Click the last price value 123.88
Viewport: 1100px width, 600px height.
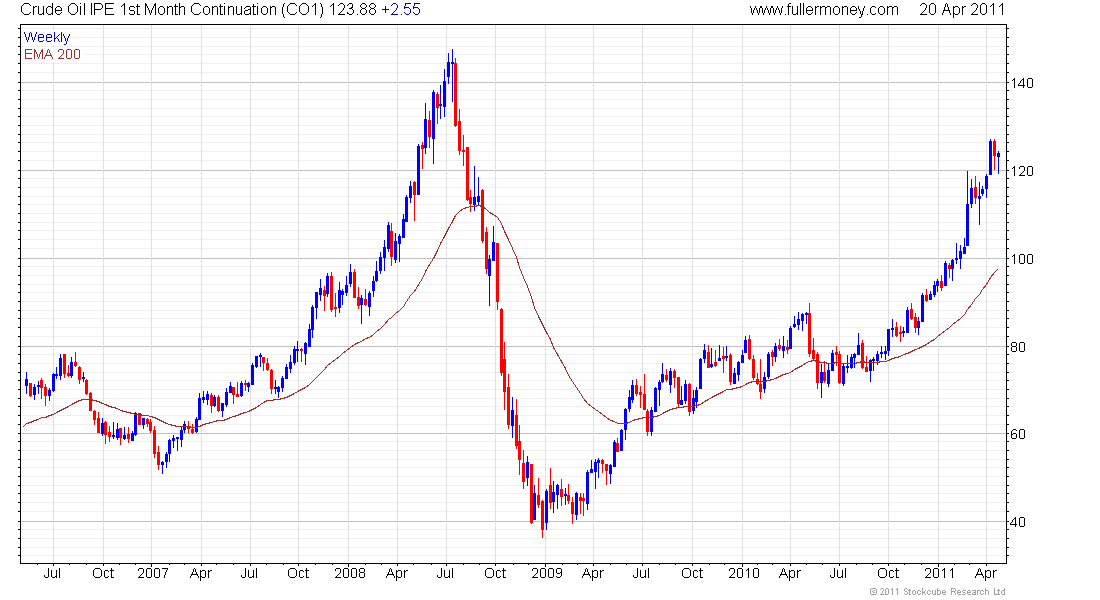352,10
